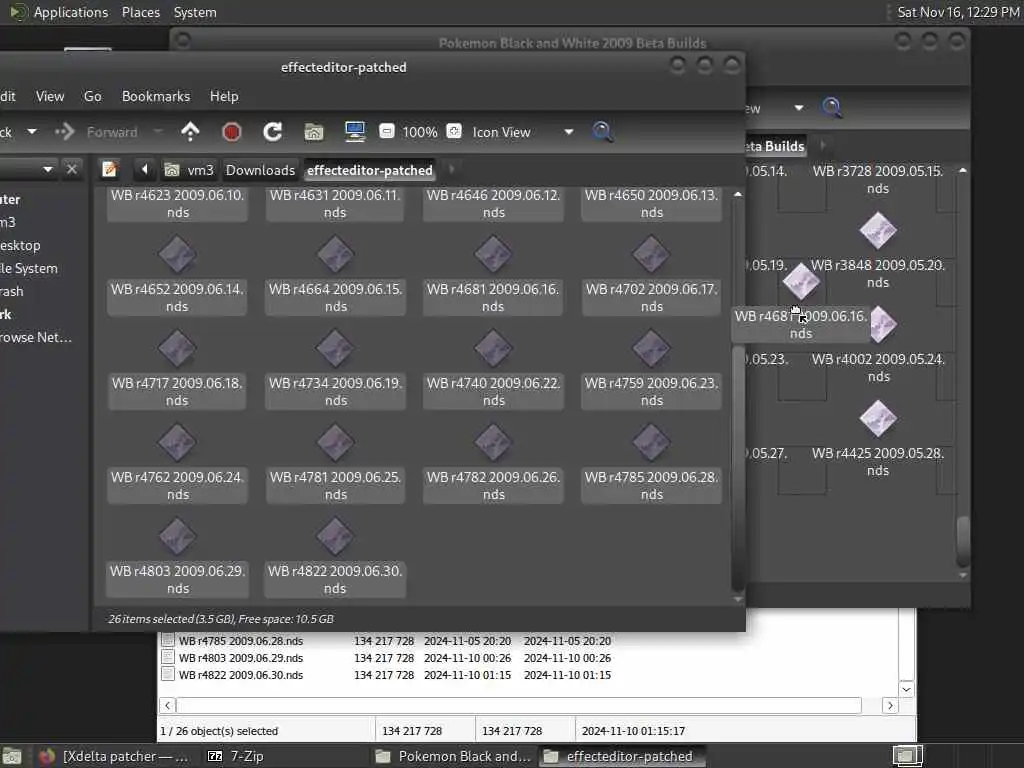Open the Bookmarks menu
Viewport: 1024px width, 768px height.
155,96
